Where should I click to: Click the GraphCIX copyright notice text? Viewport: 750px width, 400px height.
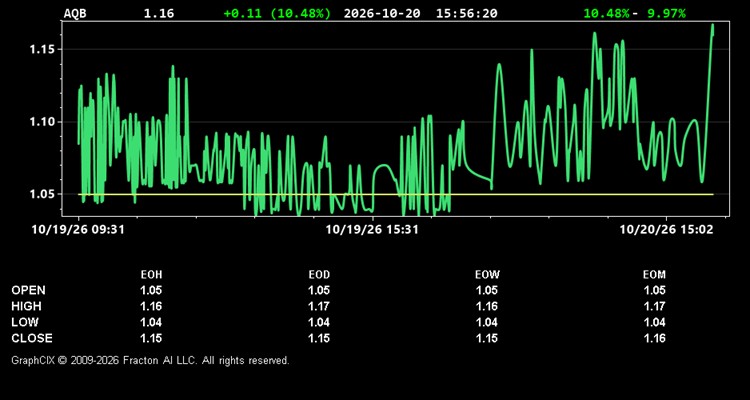tap(150, 360)
